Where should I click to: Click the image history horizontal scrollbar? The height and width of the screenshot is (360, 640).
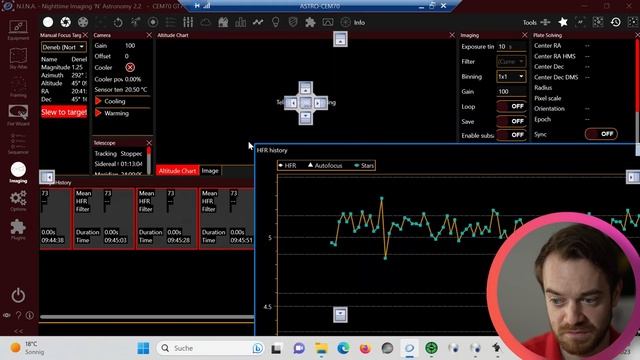pyautogui.click(x=147, y=317)
